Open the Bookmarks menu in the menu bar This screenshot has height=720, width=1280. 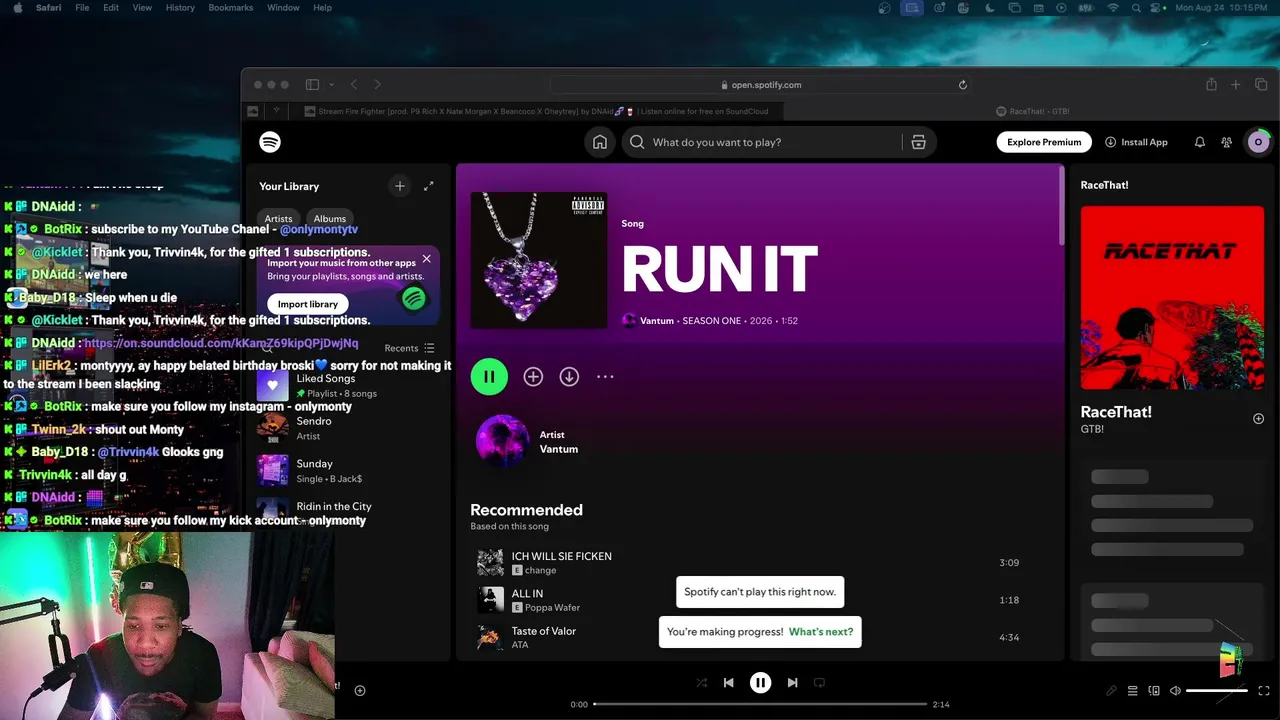coord(231,8)
